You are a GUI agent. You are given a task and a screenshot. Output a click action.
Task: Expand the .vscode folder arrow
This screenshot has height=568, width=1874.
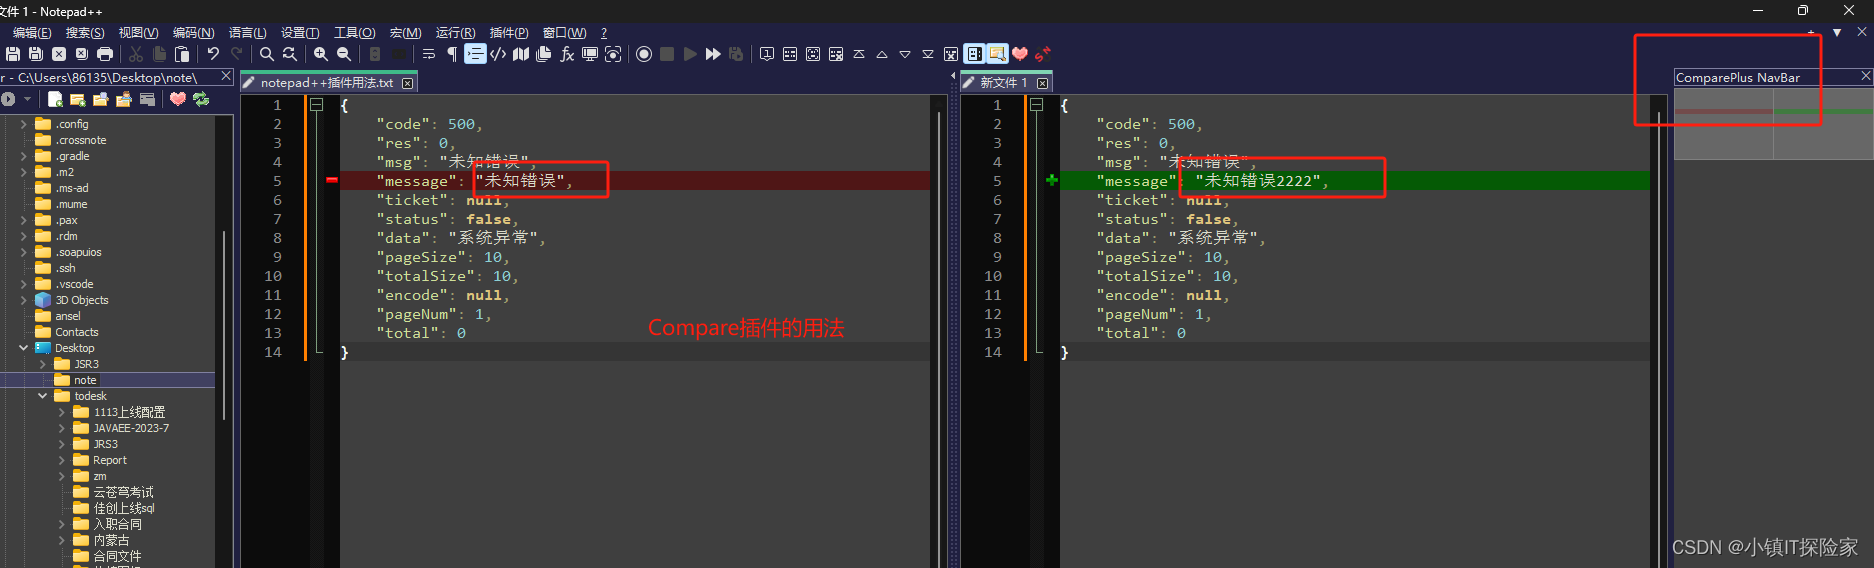[x=23, y=284]
